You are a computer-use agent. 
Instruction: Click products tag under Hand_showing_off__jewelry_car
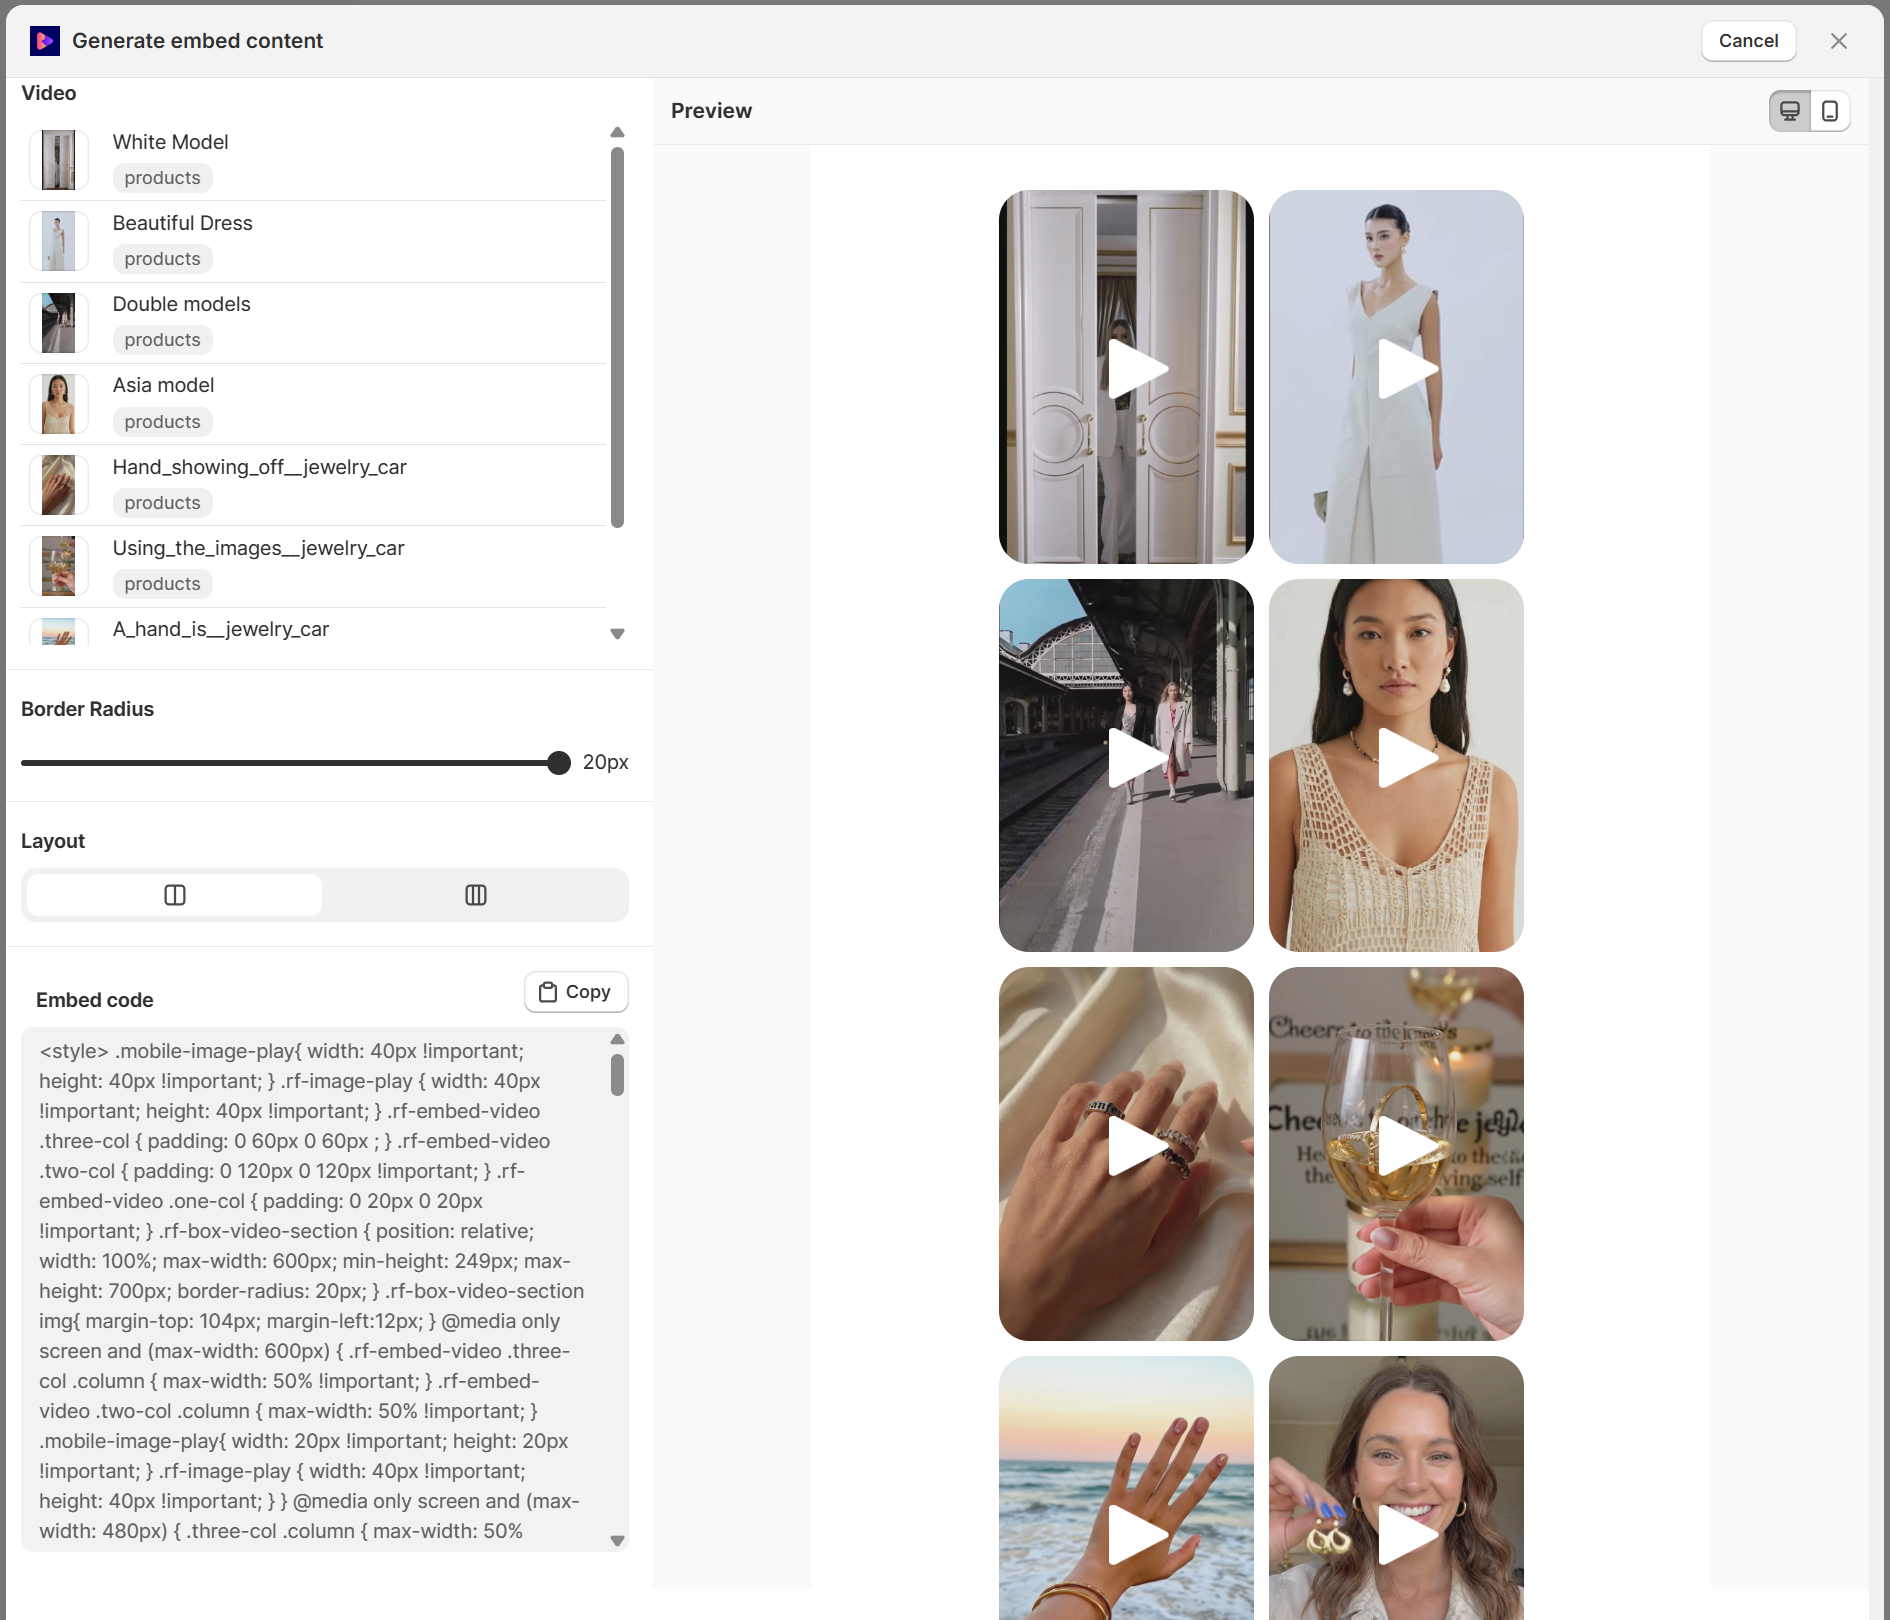point(162,503)
